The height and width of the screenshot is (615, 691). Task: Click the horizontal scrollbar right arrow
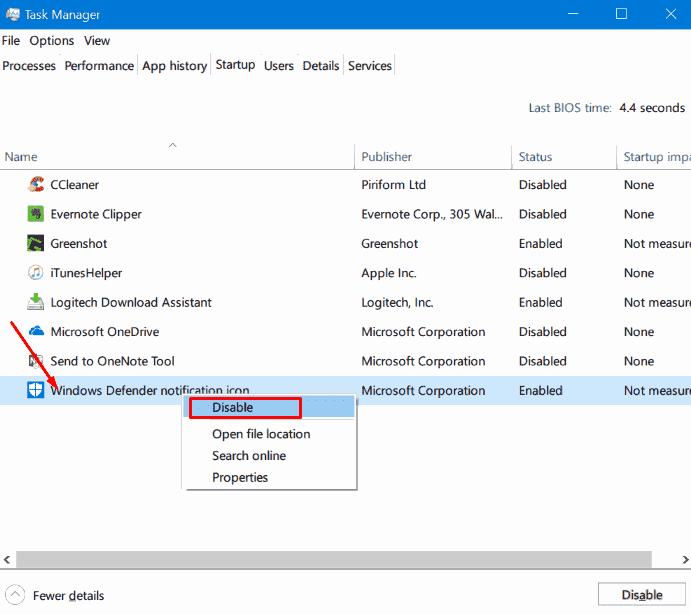683,559
